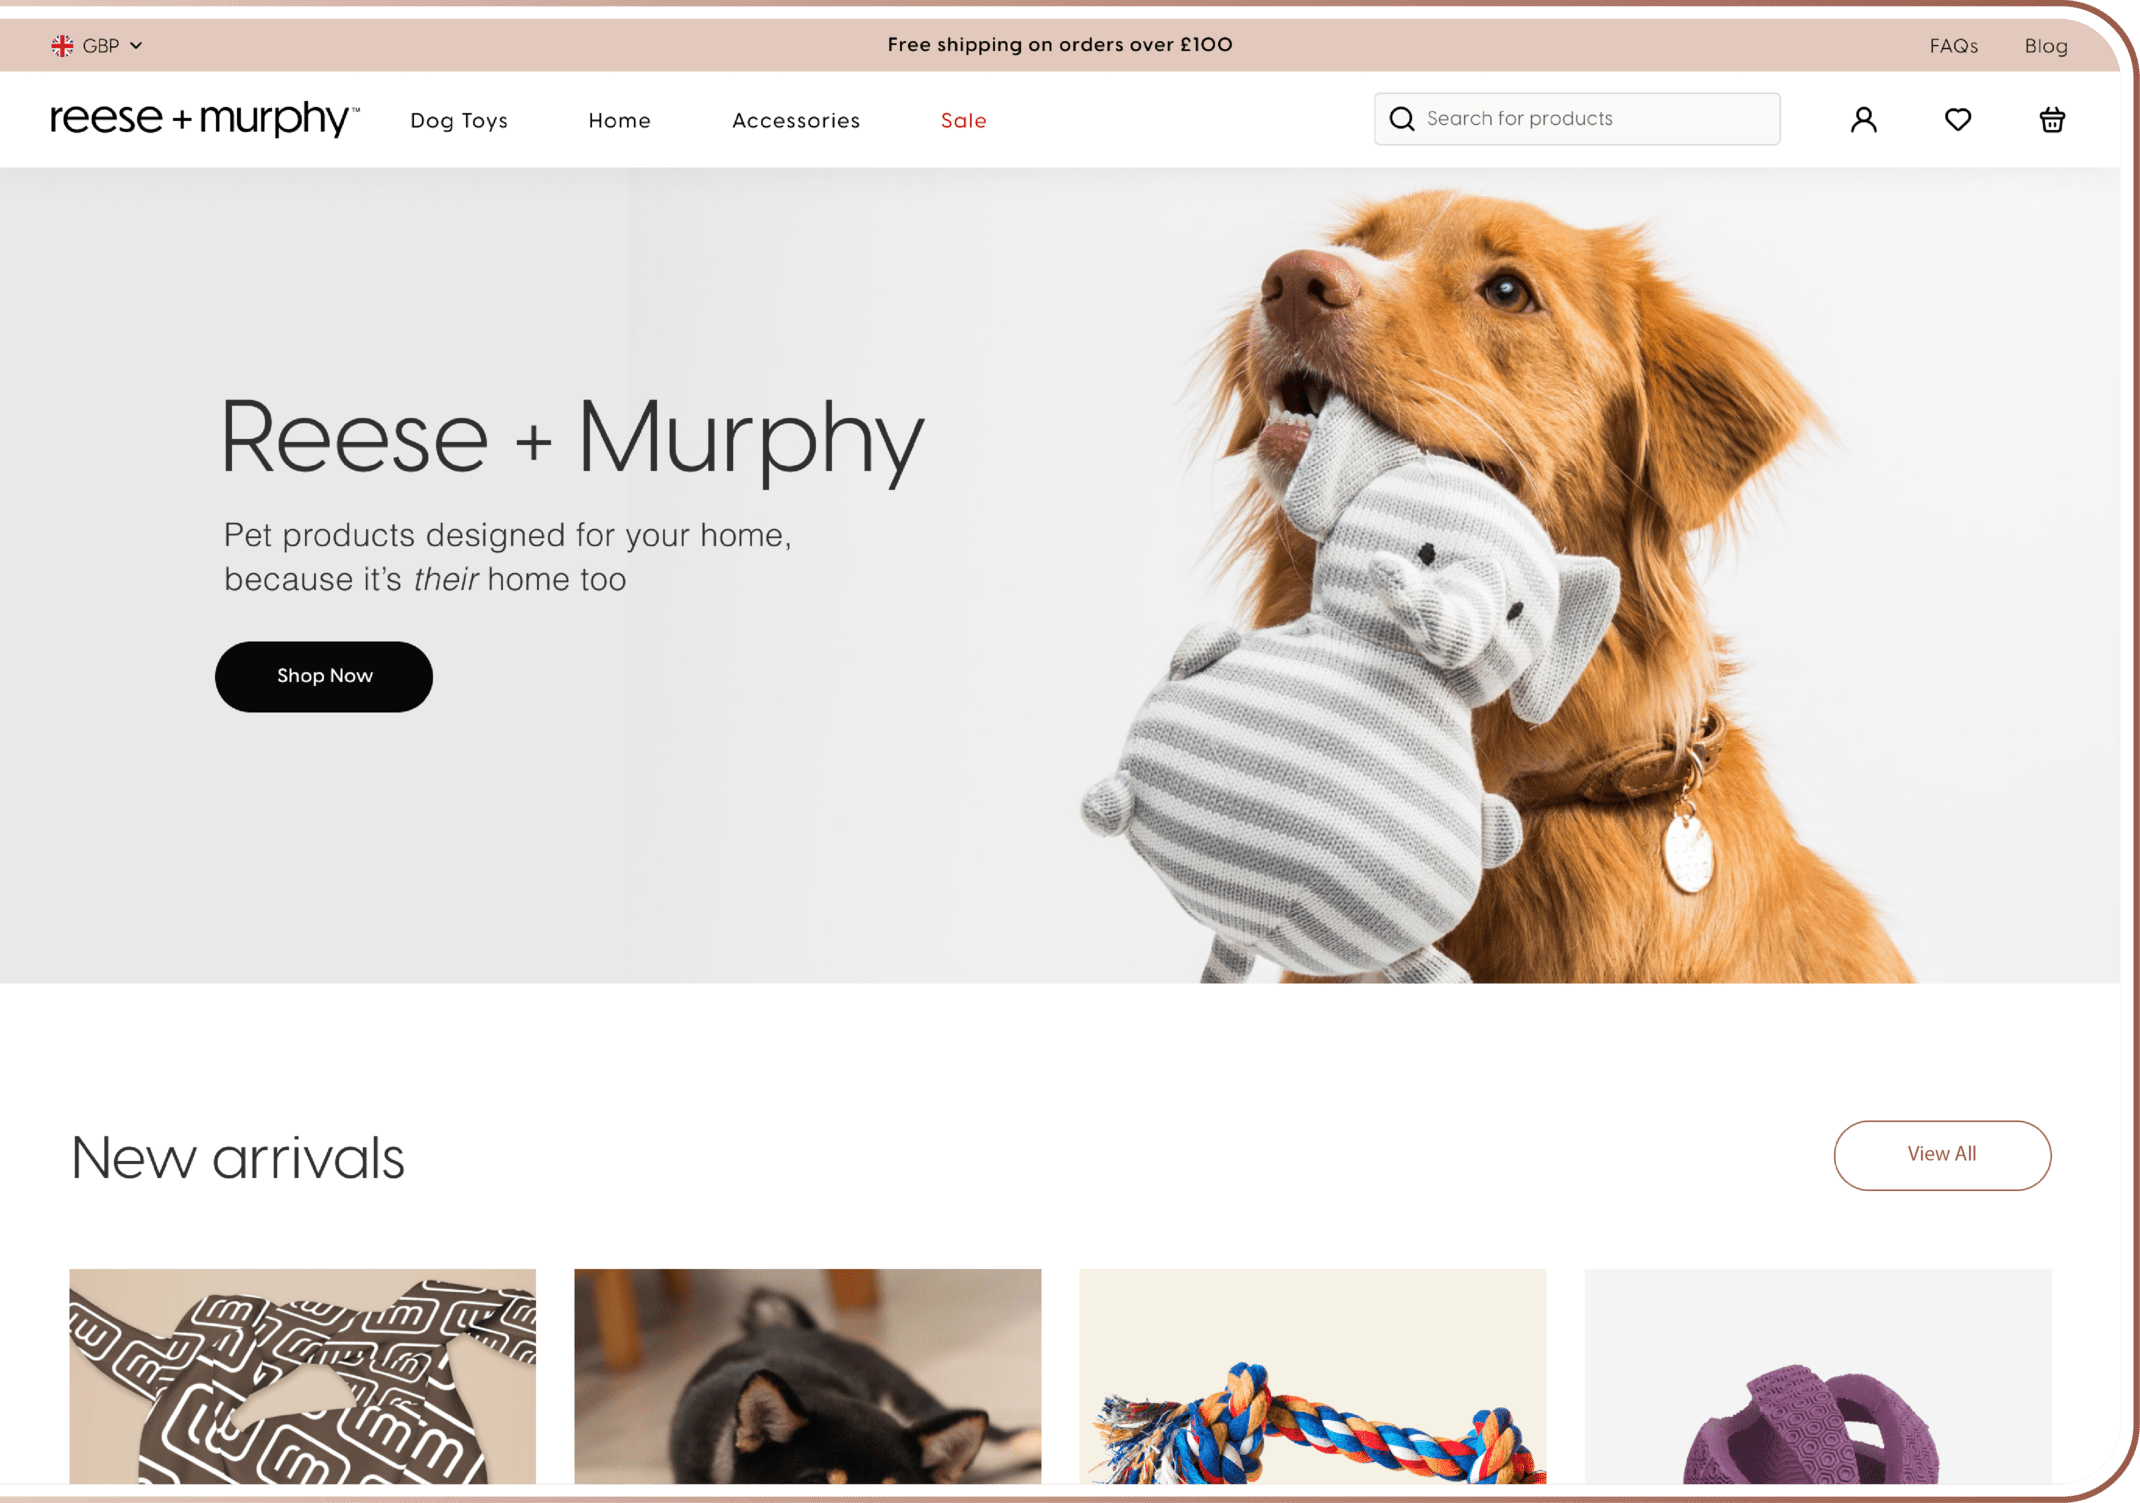Click the reese + murphy logo
This screenshot has width=2140, height=1503.
click(x=205, y=119)
